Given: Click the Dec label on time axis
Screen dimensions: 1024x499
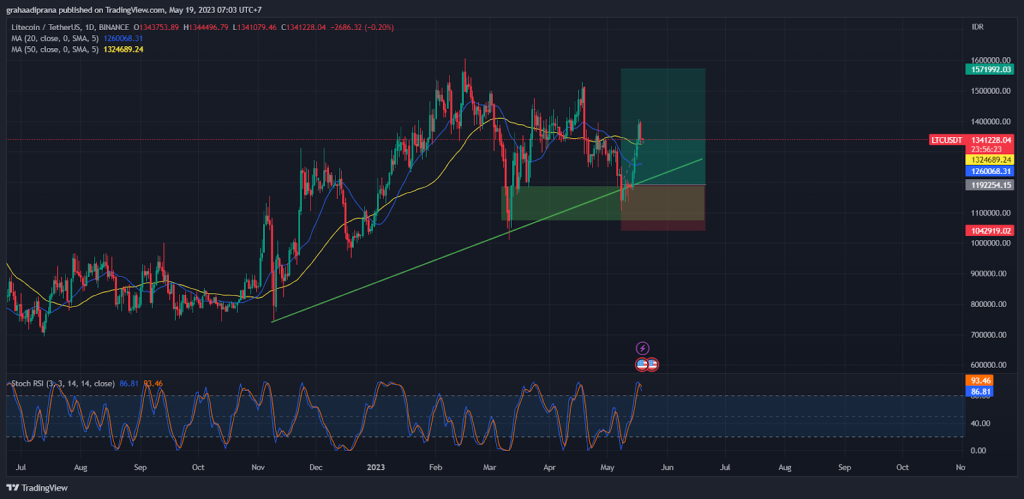Looking at the screenshot, I should click(x=316, y=468).
